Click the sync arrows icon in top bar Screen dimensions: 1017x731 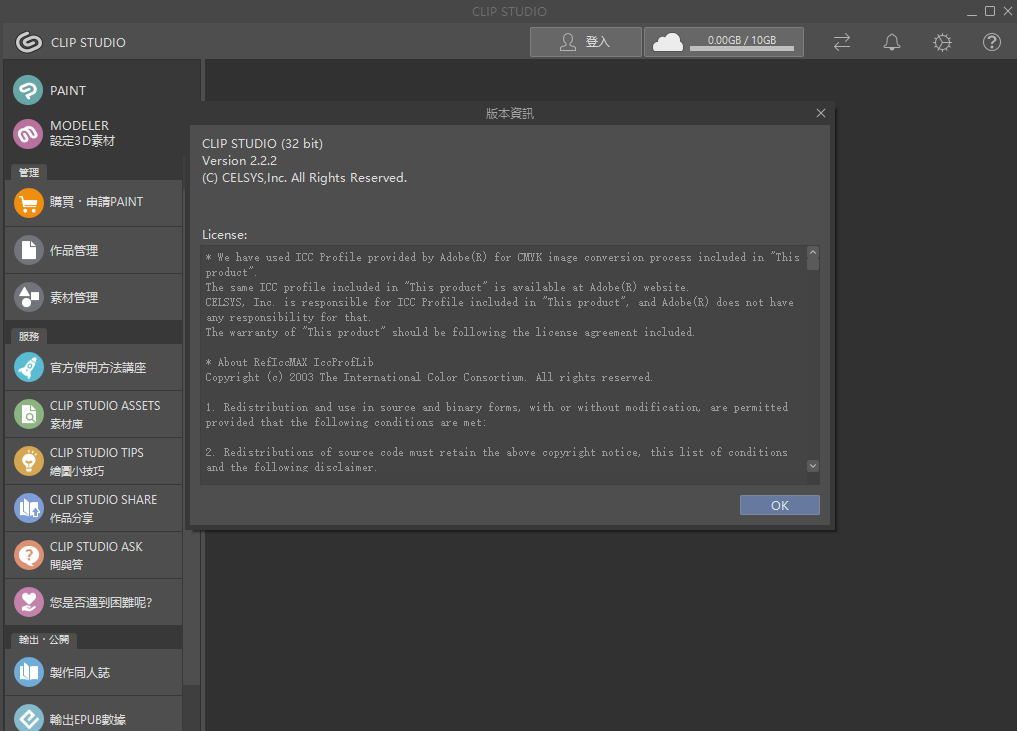(x=842, y=42)
